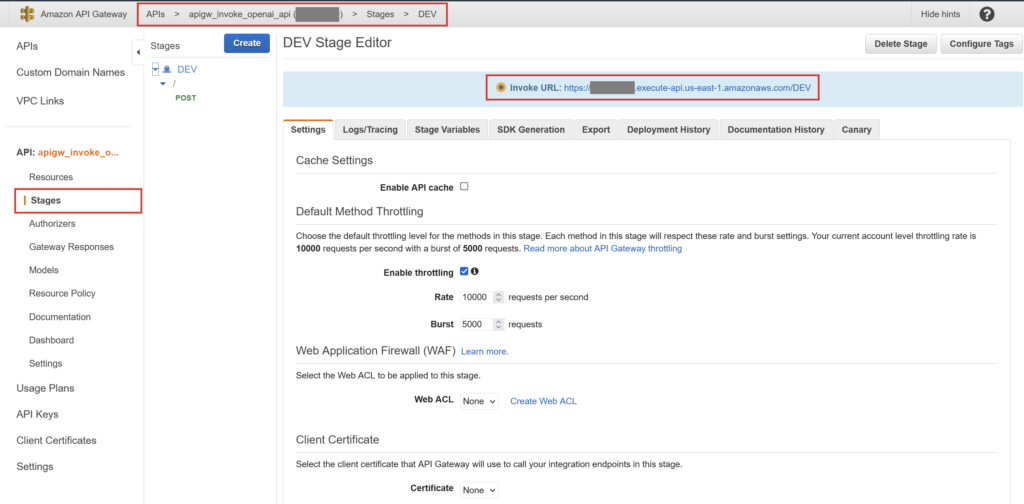Open the SDK Generation tab
The width and height of the screenshot is (1024, 504).
pyautogui.click(x=531, y=129)
